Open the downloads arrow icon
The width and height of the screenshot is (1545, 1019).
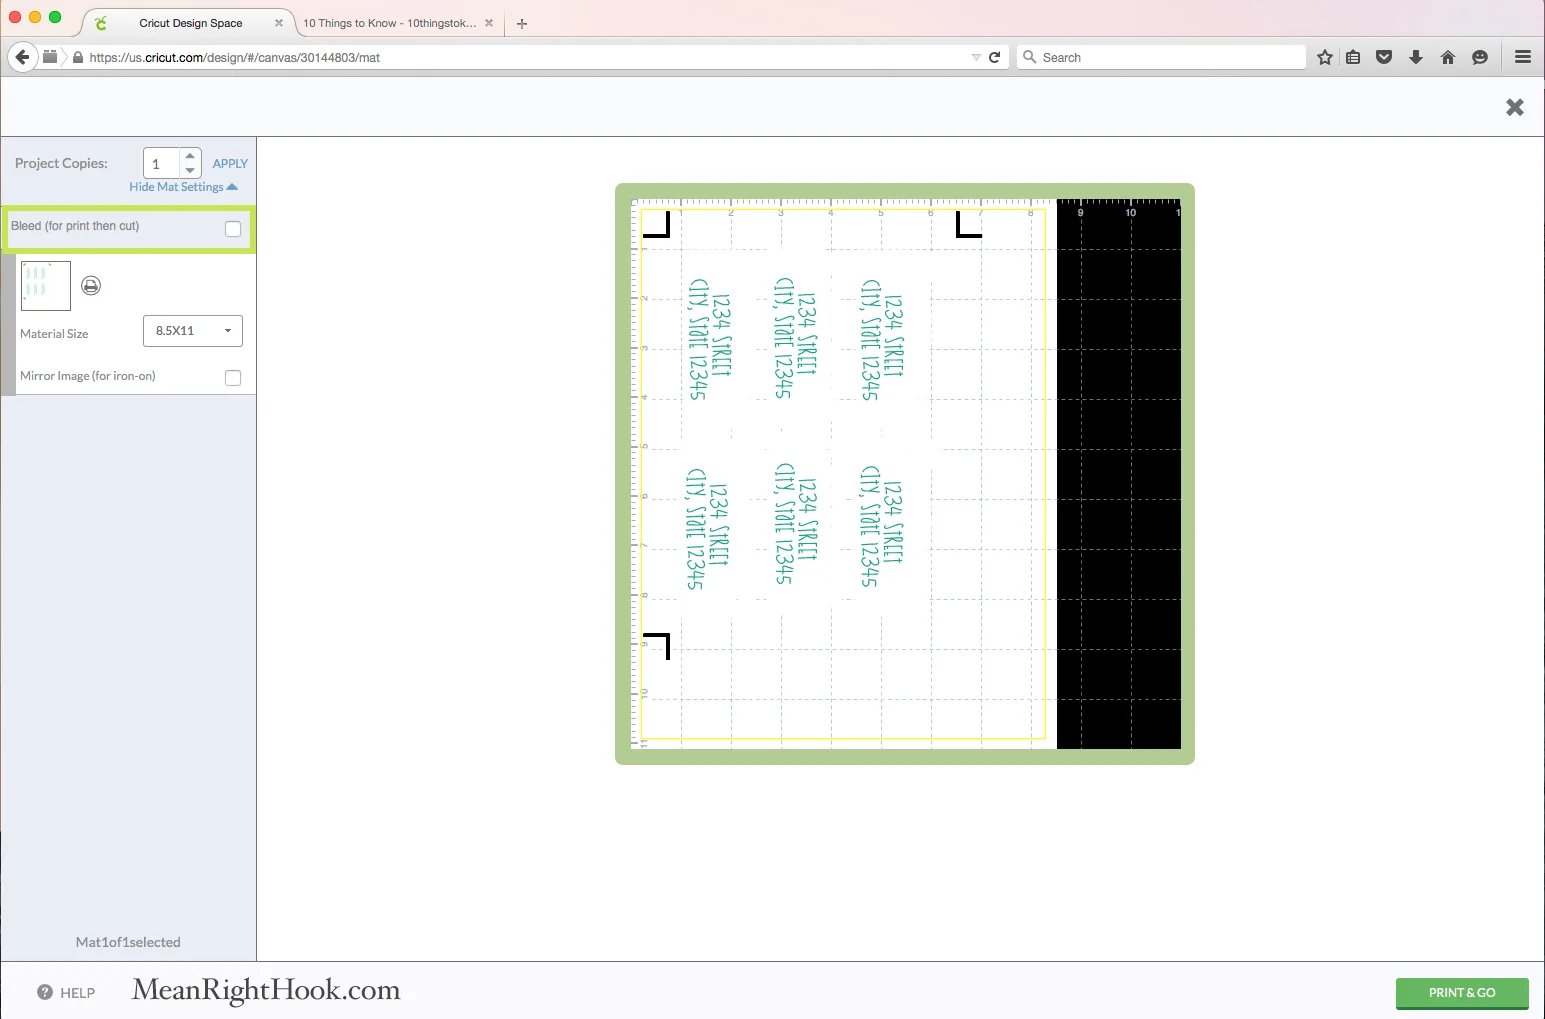click(1416, 57)
